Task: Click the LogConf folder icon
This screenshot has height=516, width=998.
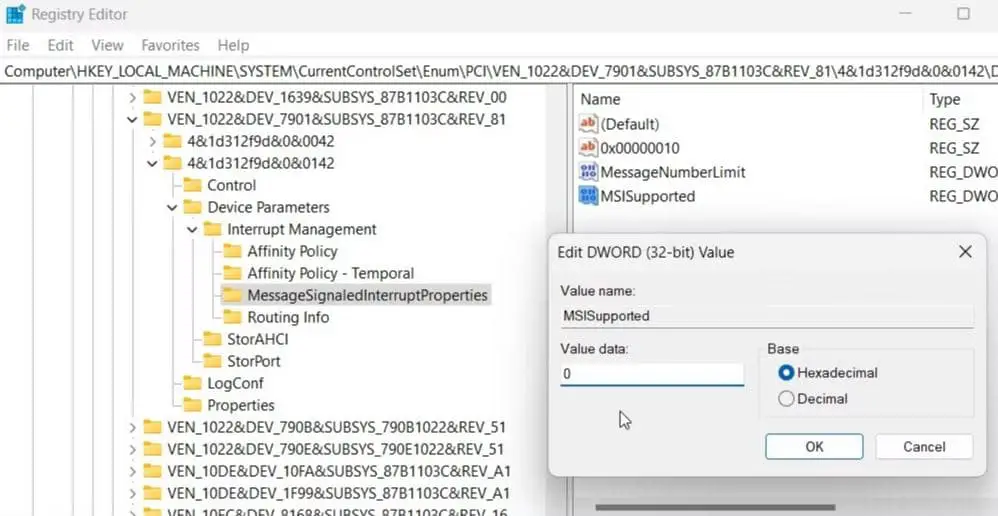Action: (x=192, y=383)
